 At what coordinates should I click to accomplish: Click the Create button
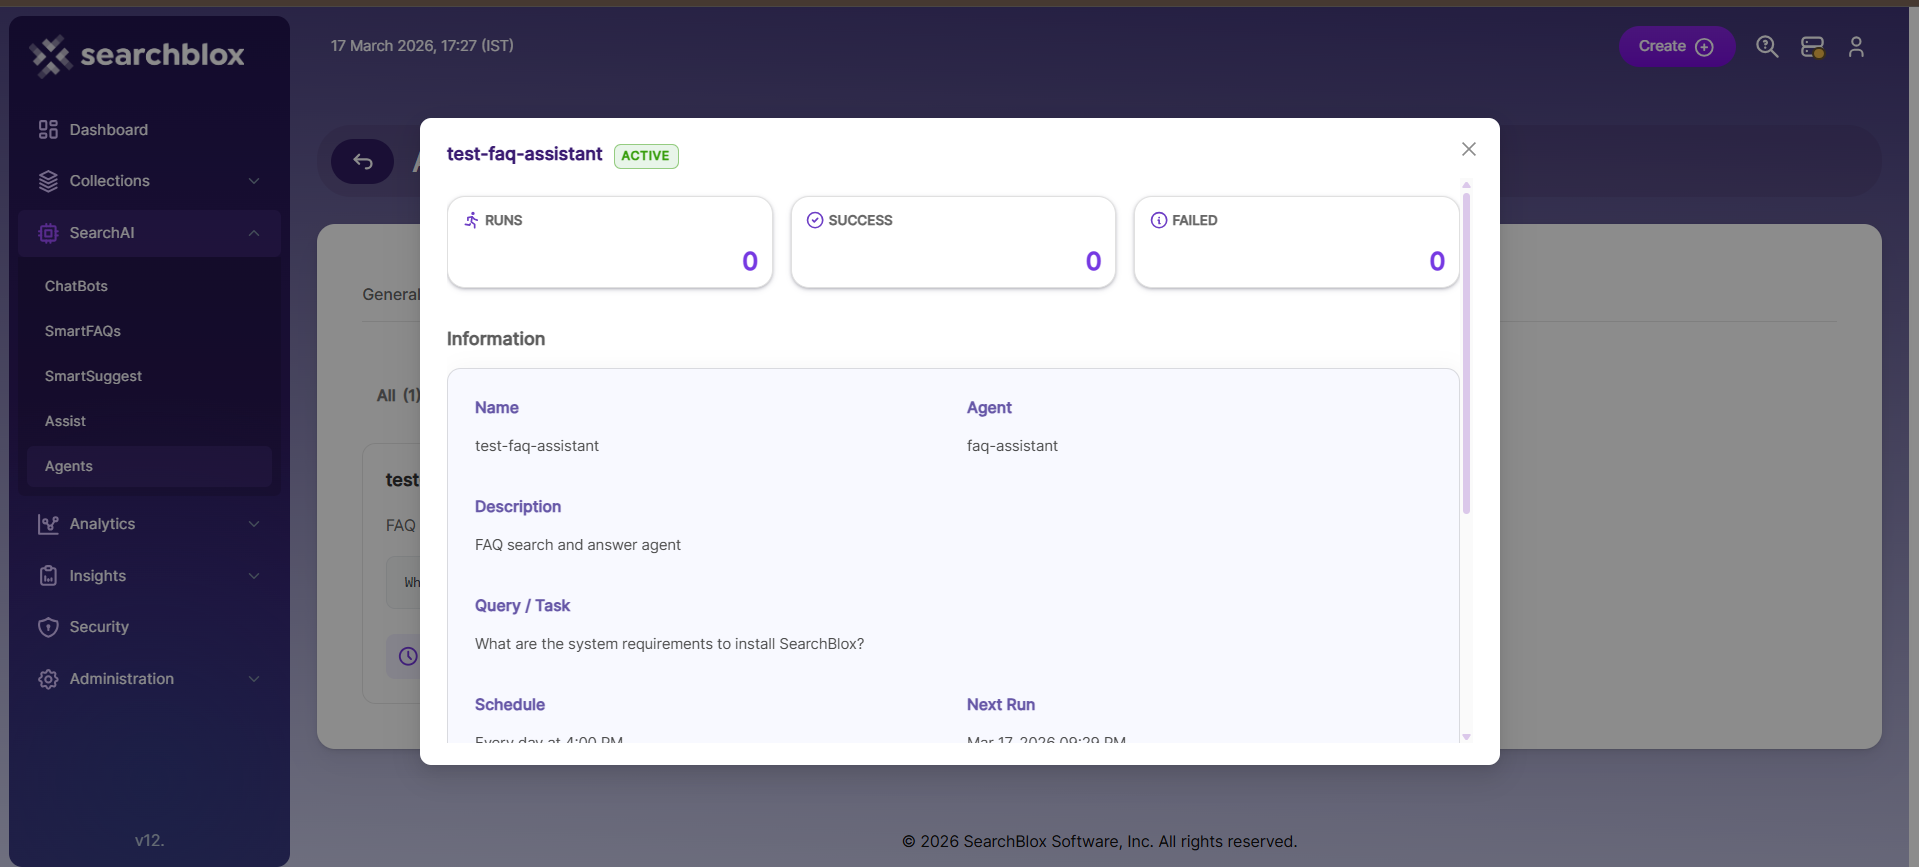click(1677, 47)
